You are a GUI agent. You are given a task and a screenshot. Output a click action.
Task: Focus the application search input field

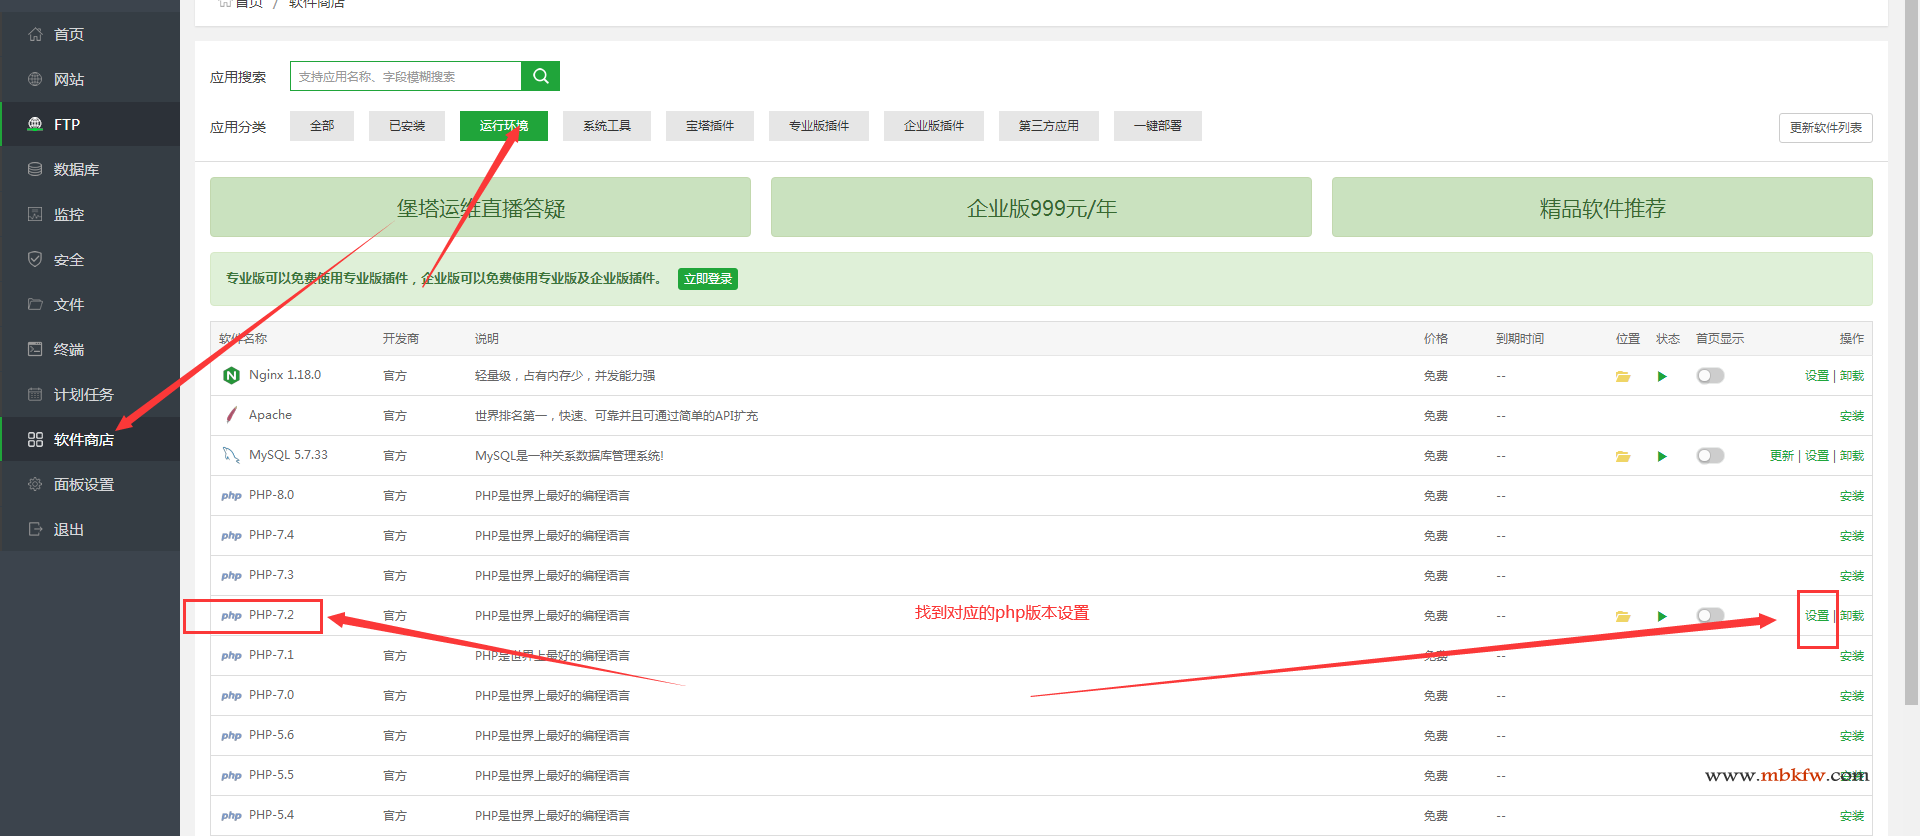point(405,76)
